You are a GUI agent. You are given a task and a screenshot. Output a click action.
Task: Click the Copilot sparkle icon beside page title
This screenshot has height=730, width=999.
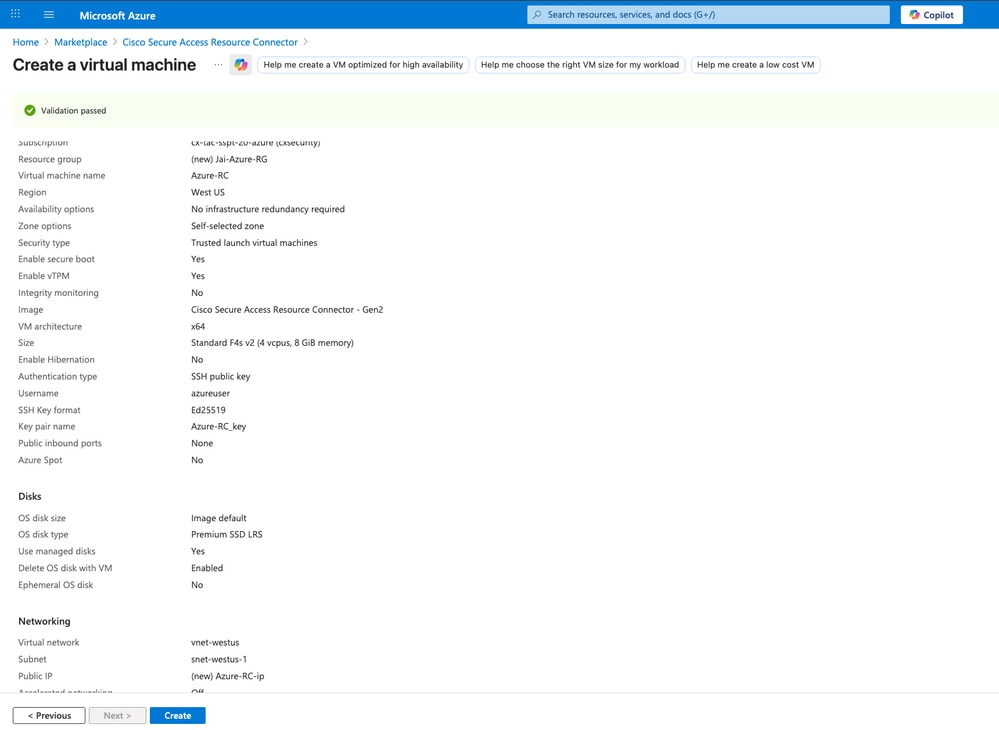click(239, 64)
